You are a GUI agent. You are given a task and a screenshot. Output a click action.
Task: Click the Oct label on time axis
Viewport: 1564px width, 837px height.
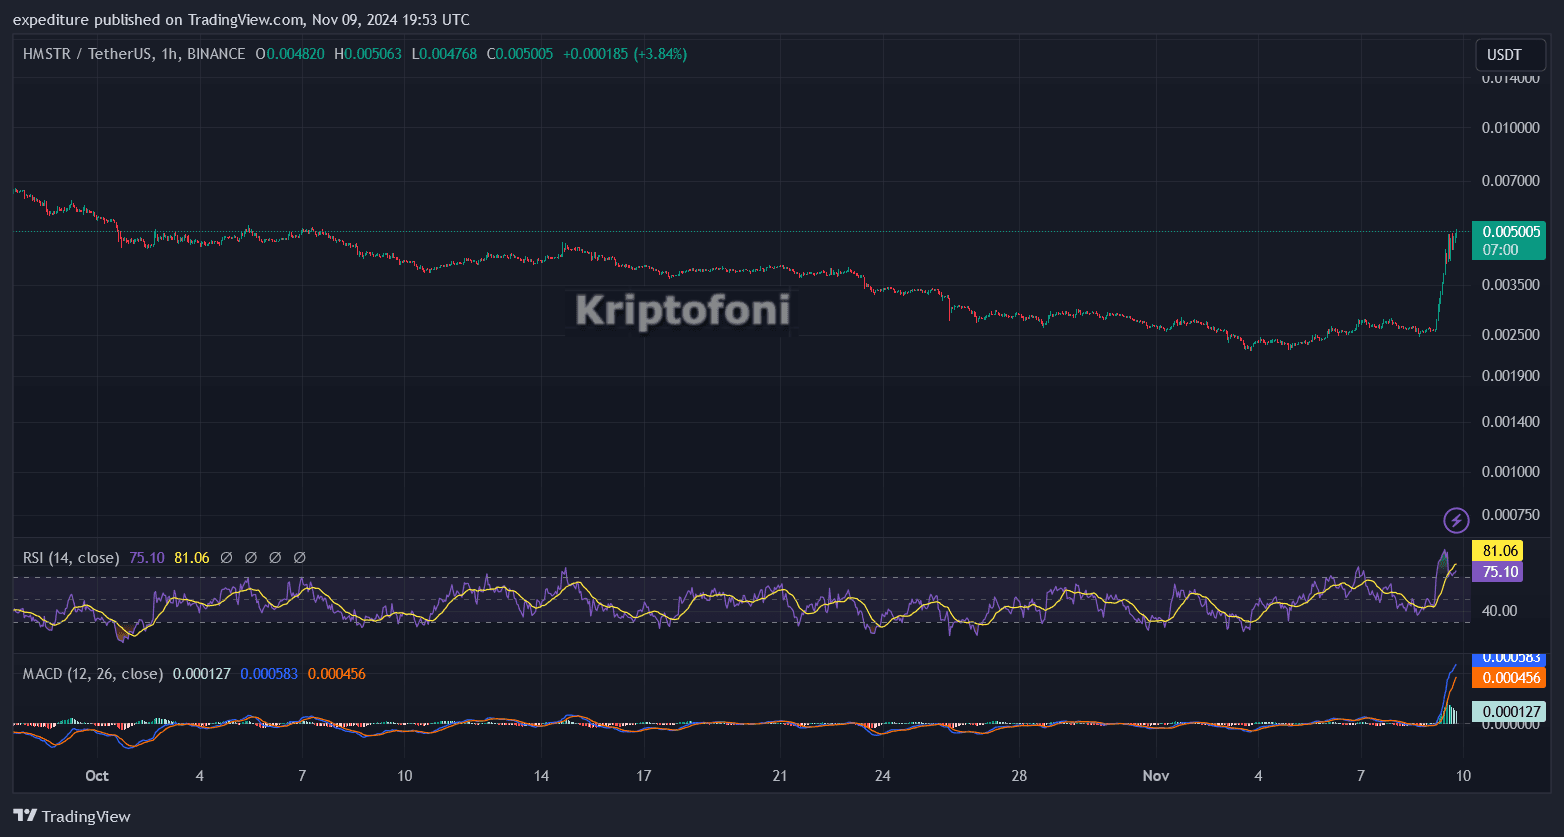97,776
